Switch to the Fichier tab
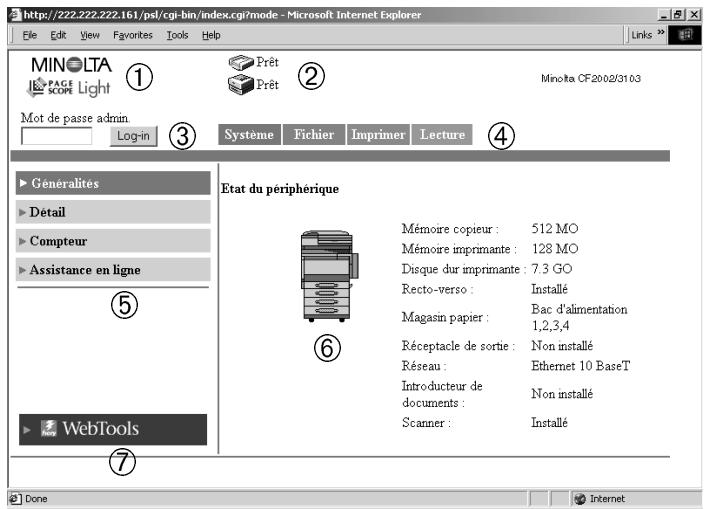Image resolution: width=707 pixels, height=509 pixels. click(x=314, y=134)
